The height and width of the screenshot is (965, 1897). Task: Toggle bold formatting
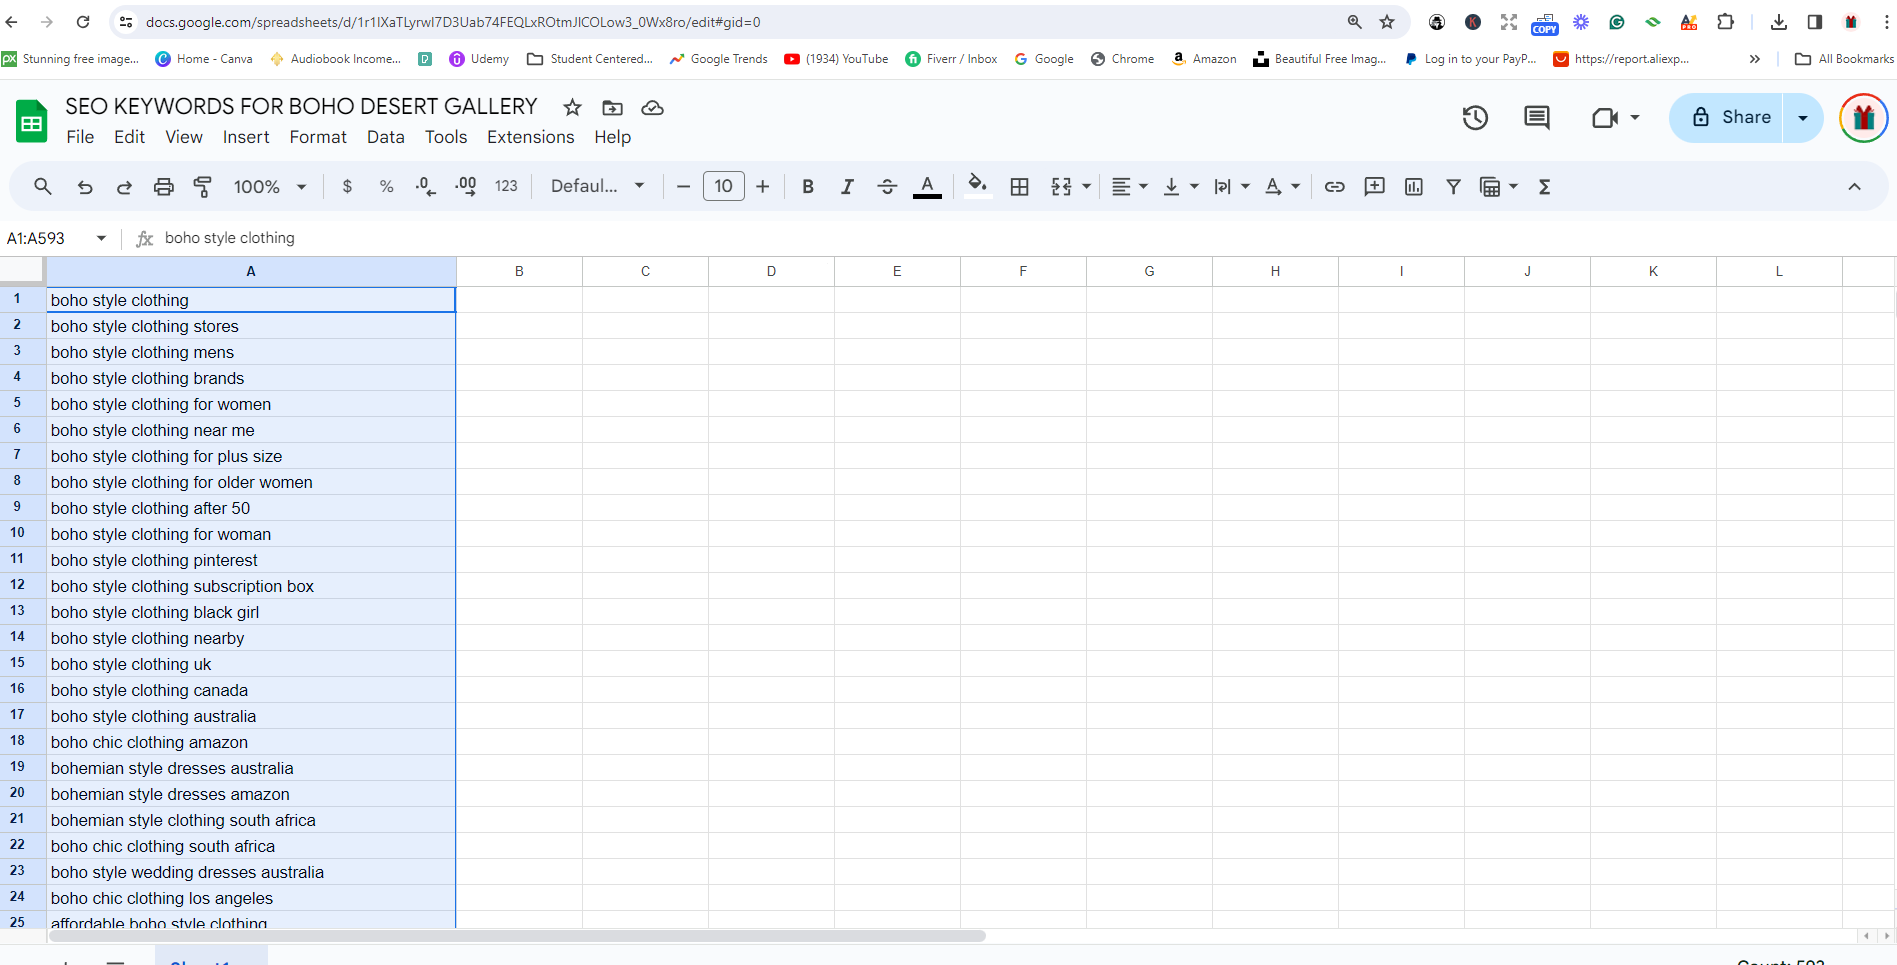point(808,186)
